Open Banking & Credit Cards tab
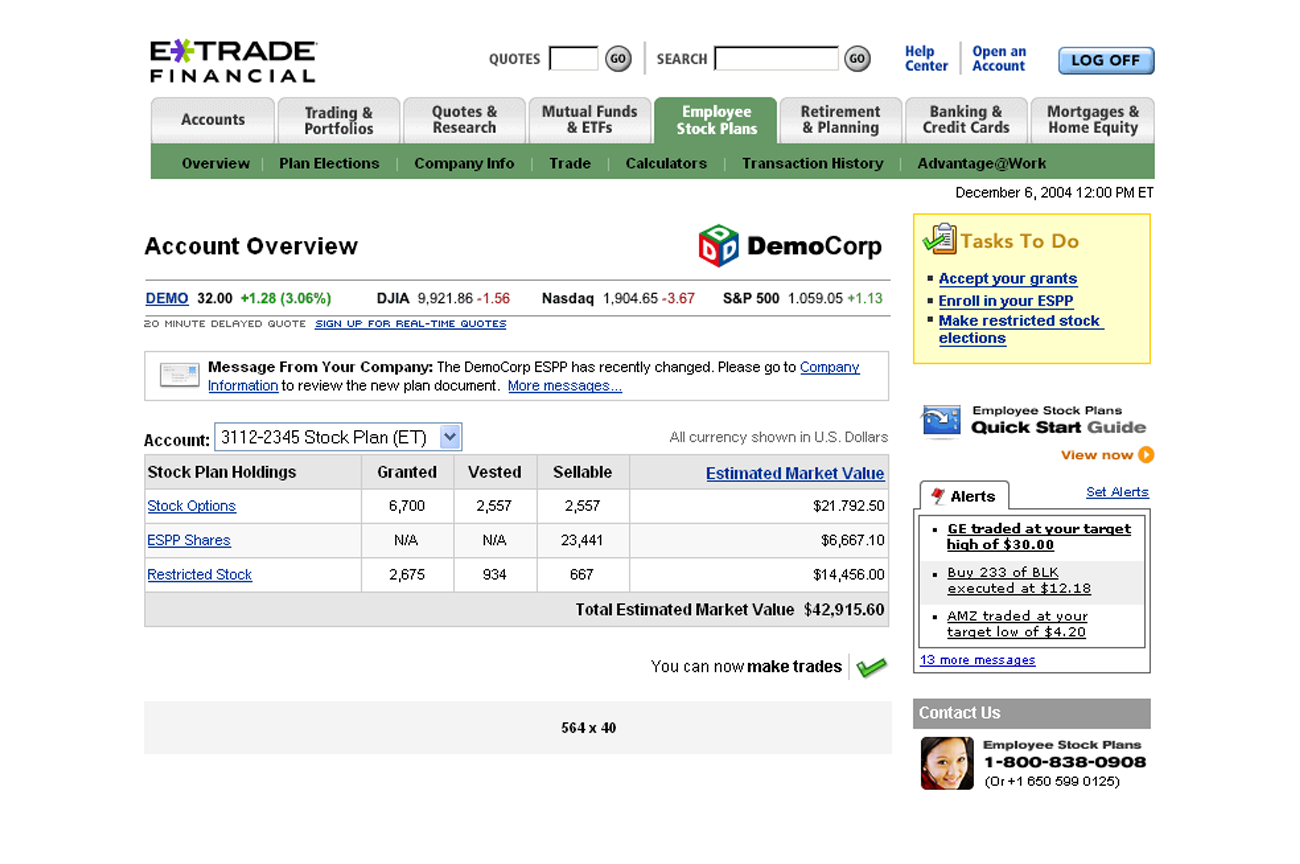 tap(966, 120)
